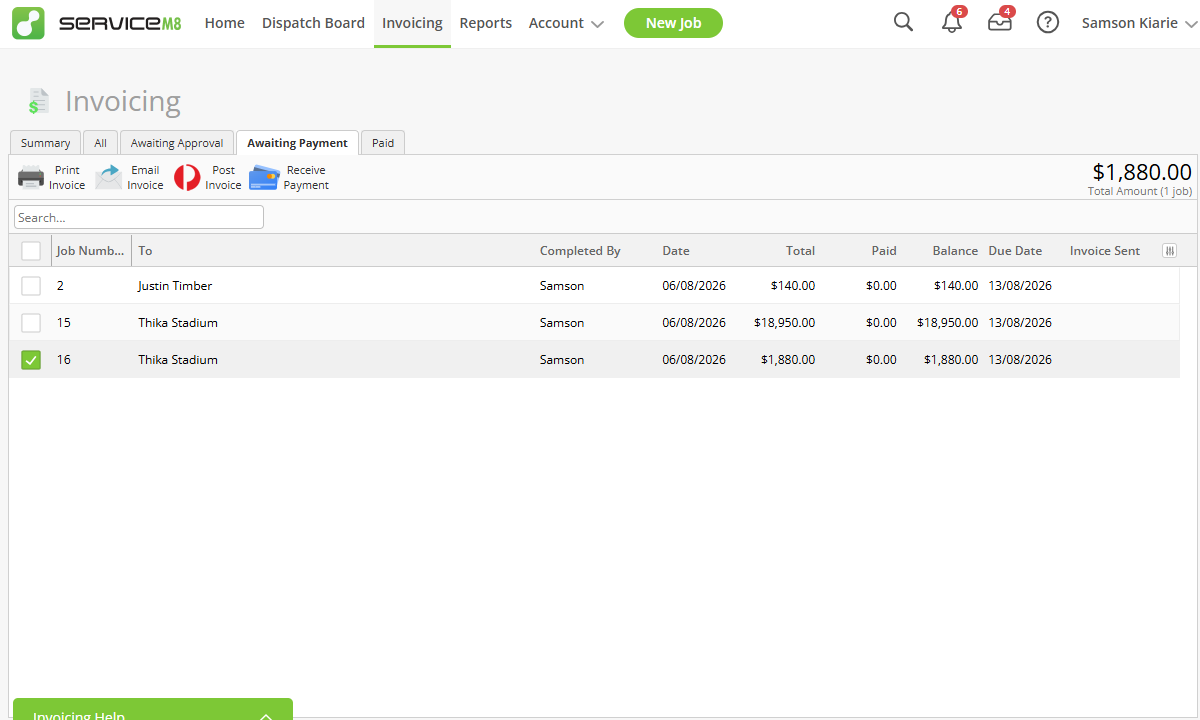Click Thika Stadium in job 16 row
Viewport: 1200px width, 720px height.
[x=178, y=360]
